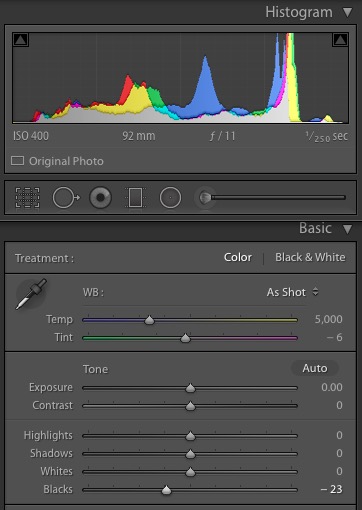Click the Contrast value field
Screen dimensions: 362x510
339,405
